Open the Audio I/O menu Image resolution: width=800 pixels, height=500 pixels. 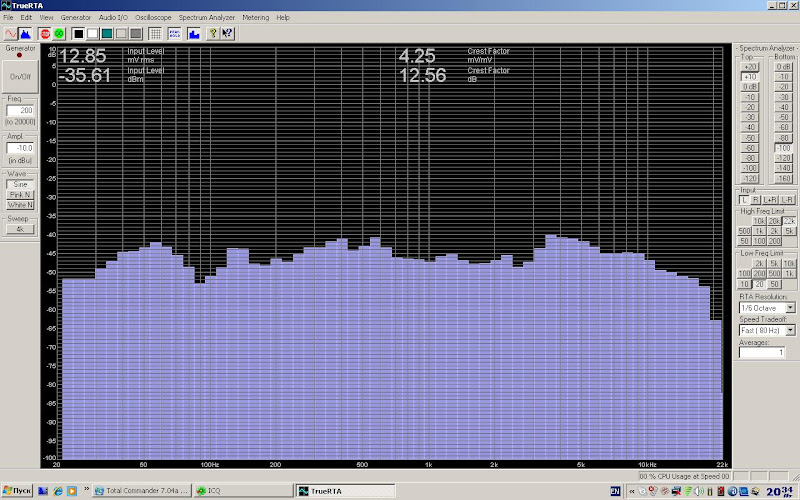coord(111,18)
